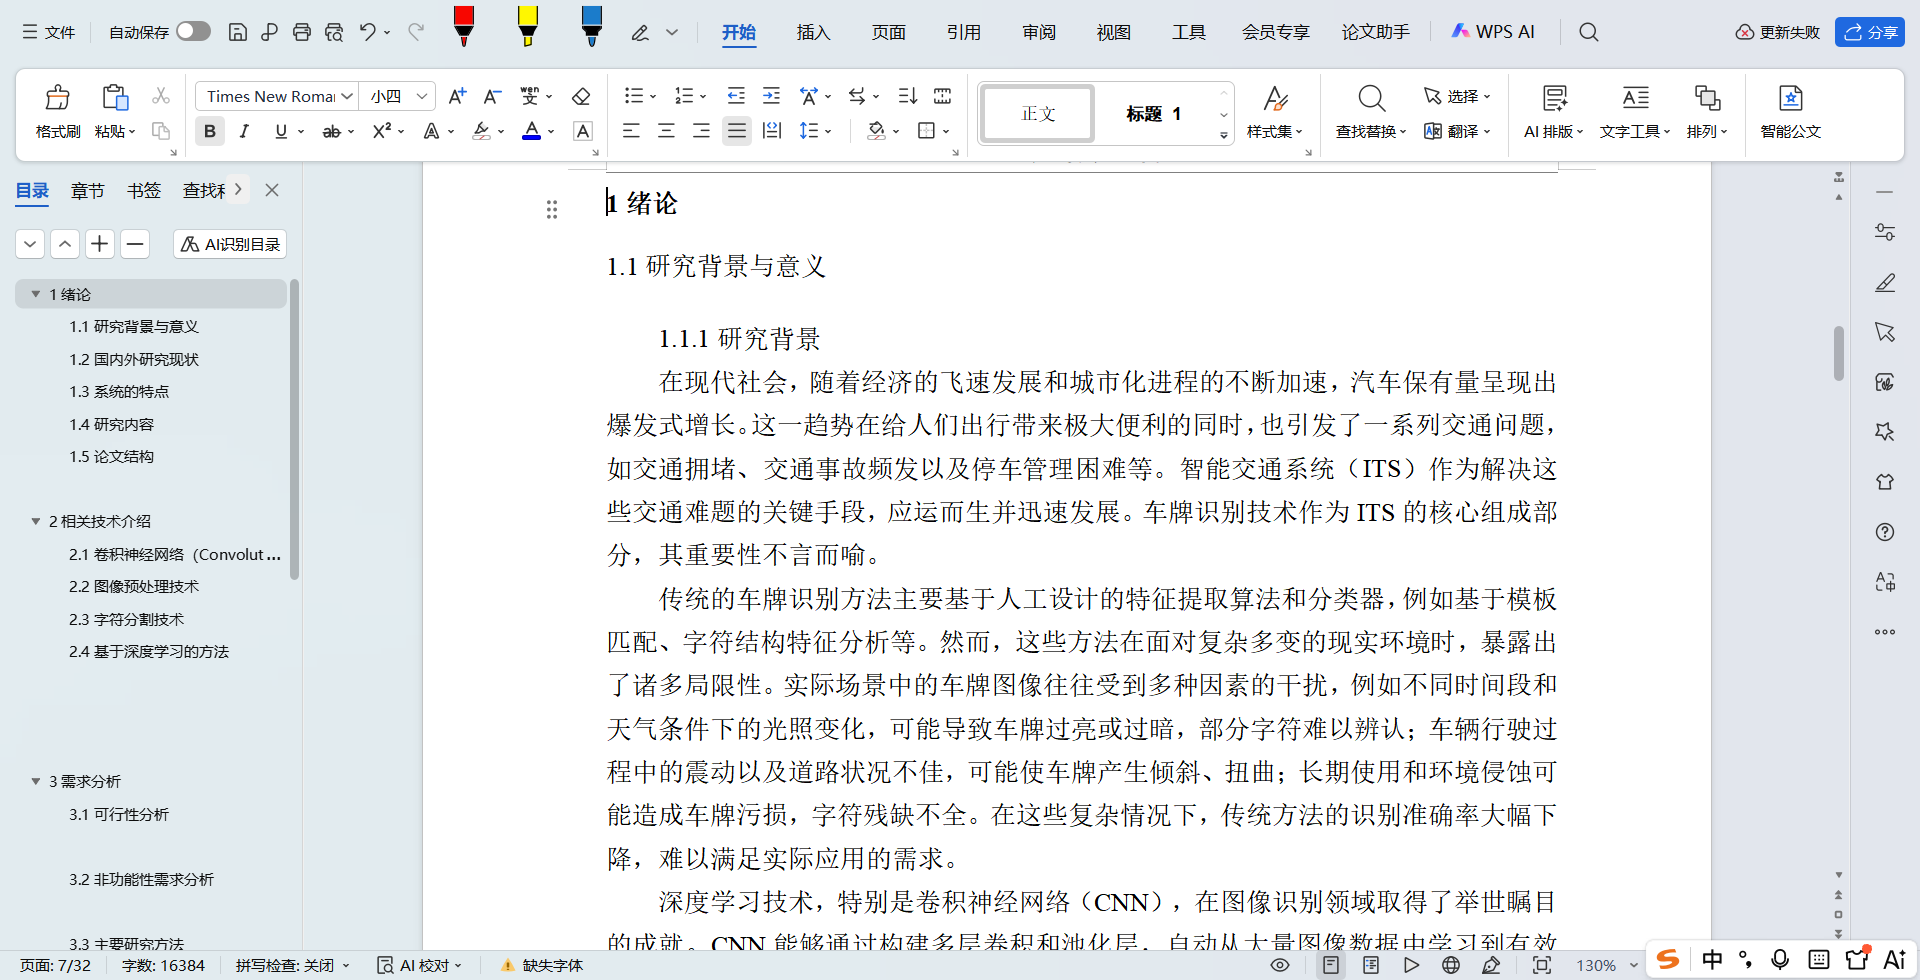Screen dimensions: 1920x980
Task: Collapse the 1 绪论 outline section
Action: (x=36, y=294)
